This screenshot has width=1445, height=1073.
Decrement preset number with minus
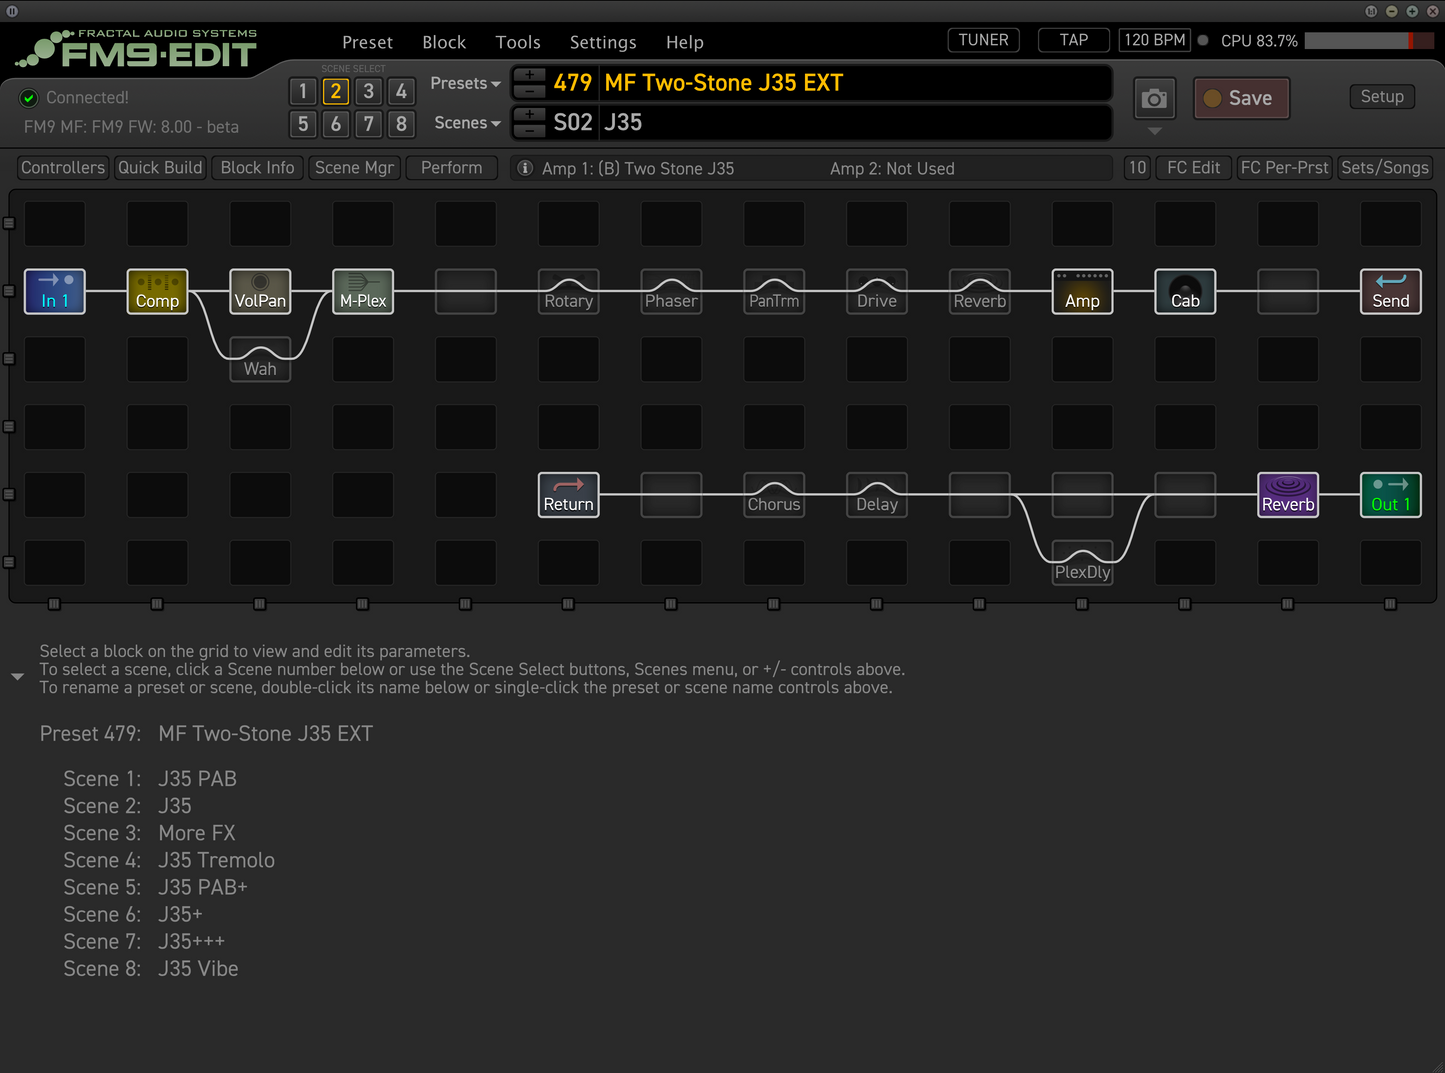click(529, 90)
